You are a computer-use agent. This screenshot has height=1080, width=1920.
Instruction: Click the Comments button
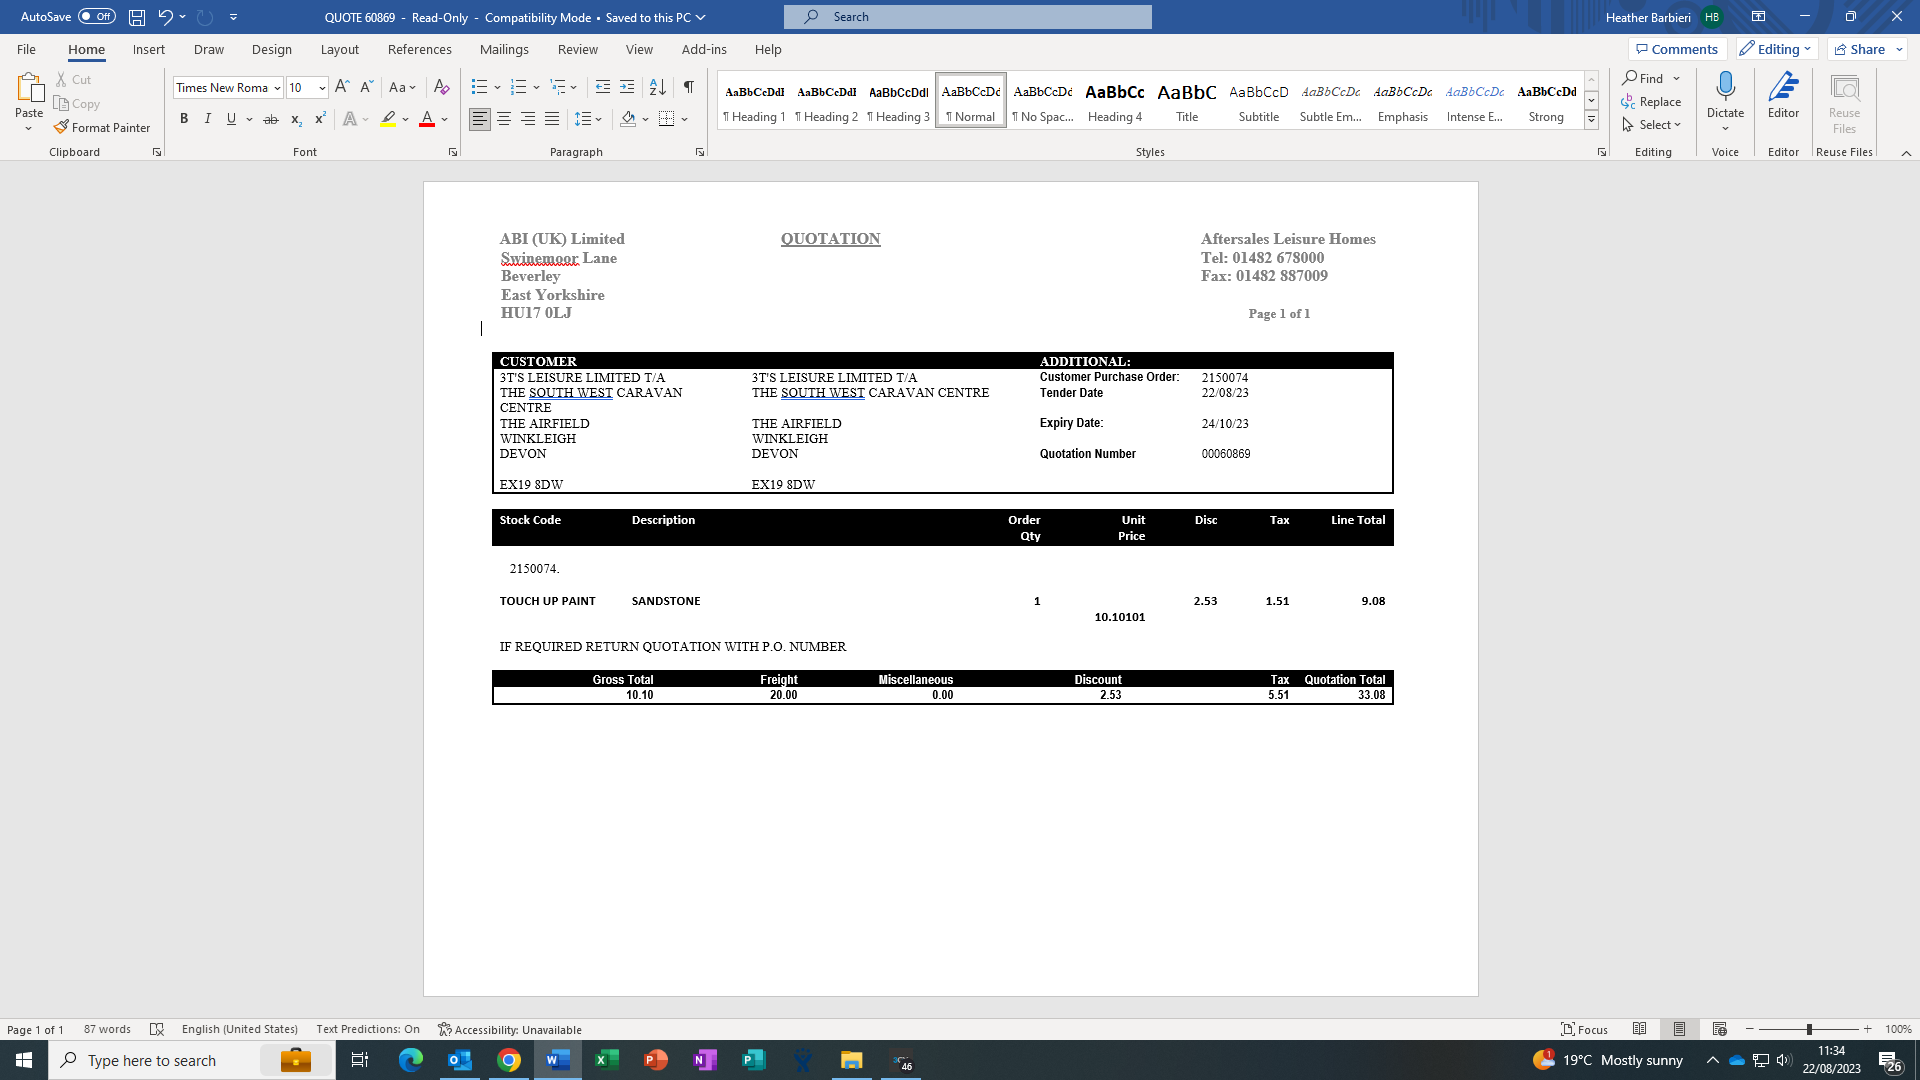1677,49
